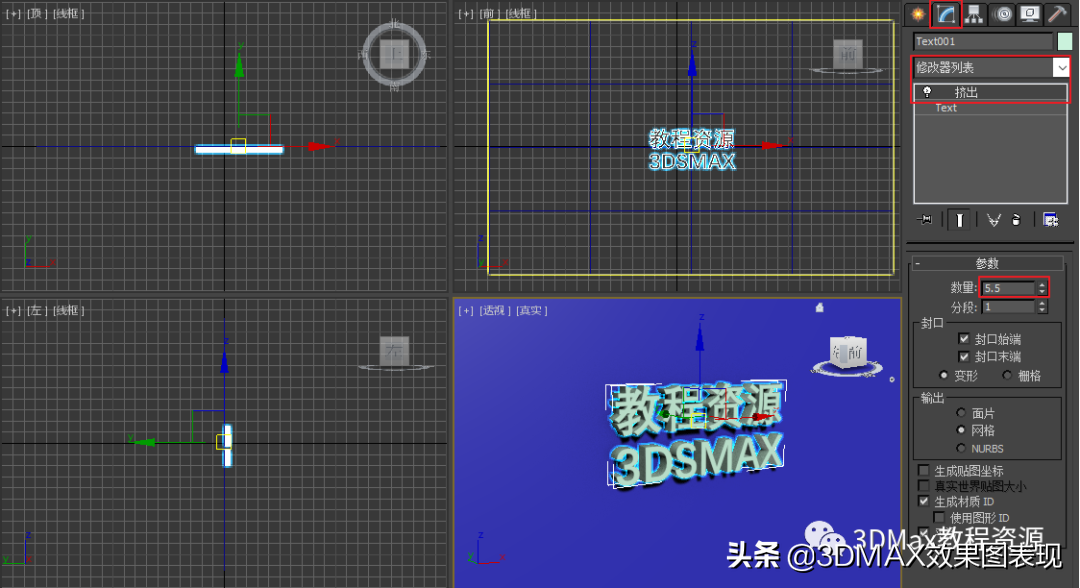This screenshot has height=588, width=1080.
Task: Open the [左] viewport view menu
Action: [x=36, y=311]
